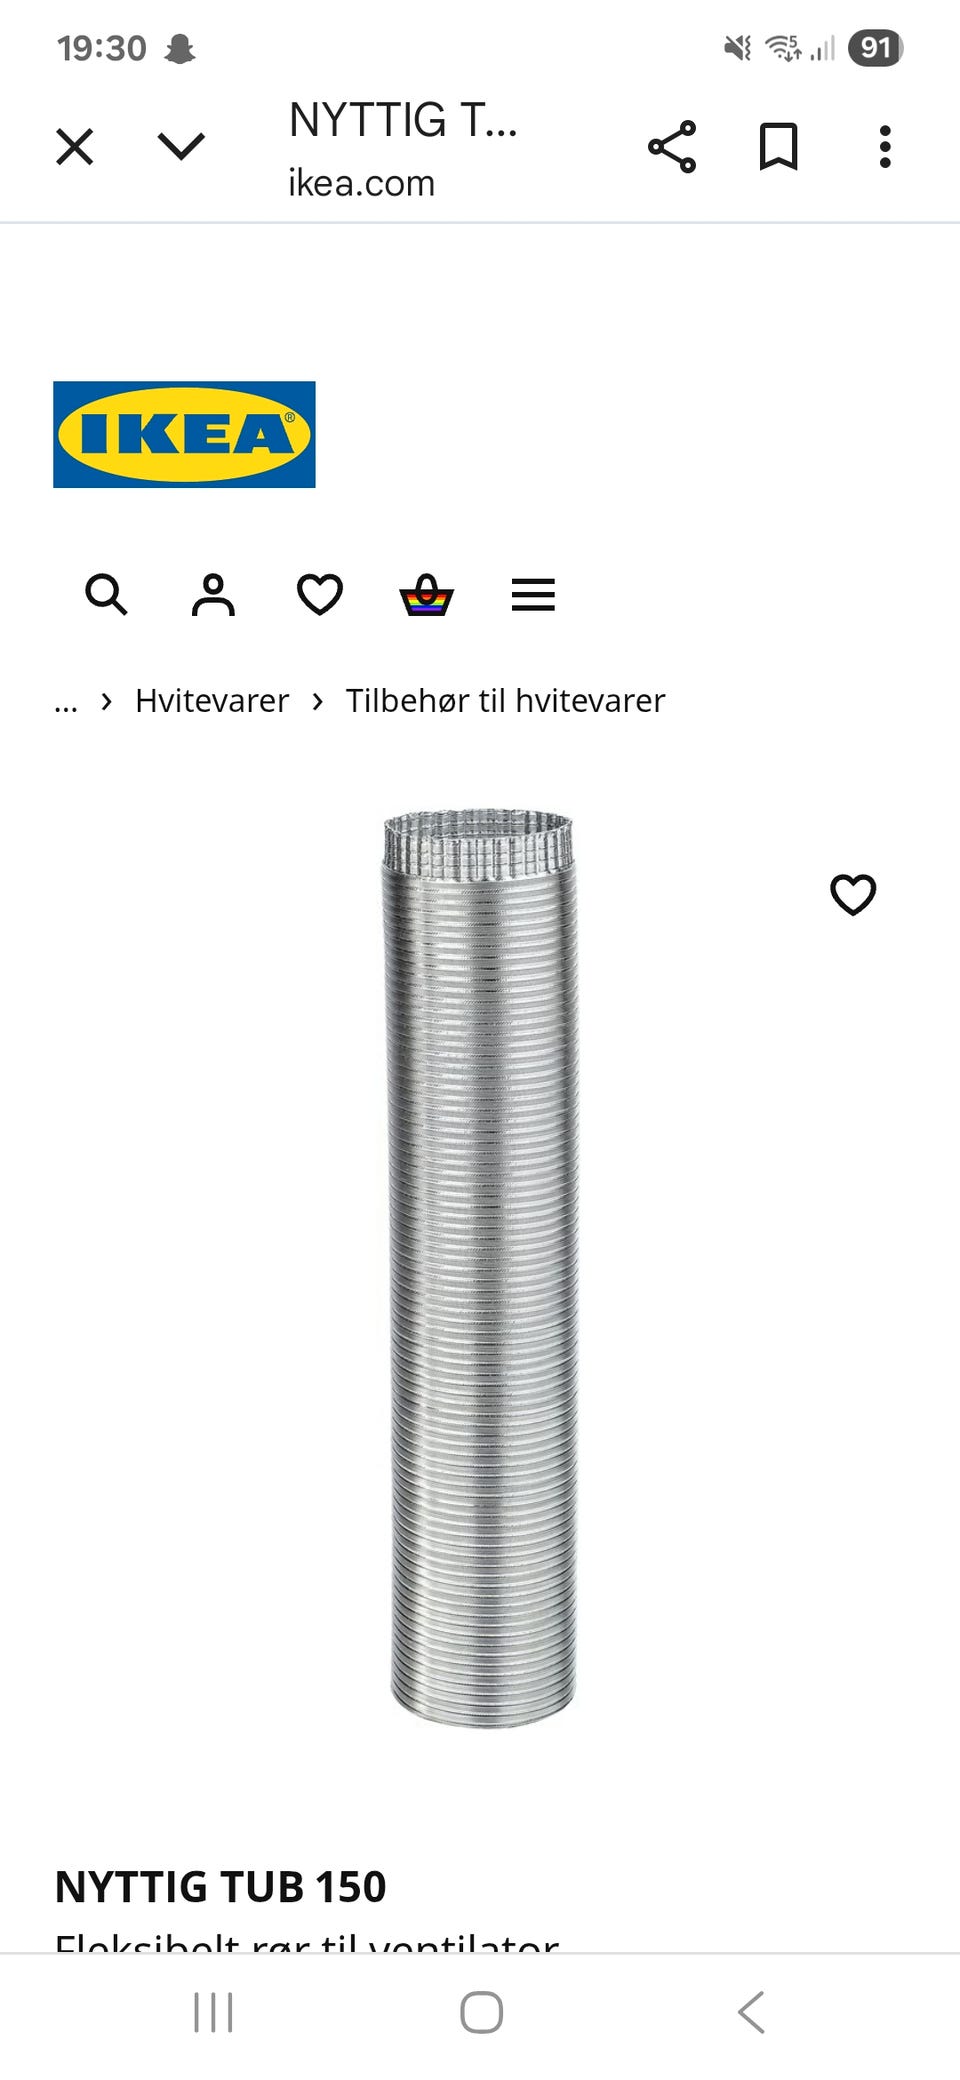Tap the Android home button
960x2080 pixels.
(481, 2012)
